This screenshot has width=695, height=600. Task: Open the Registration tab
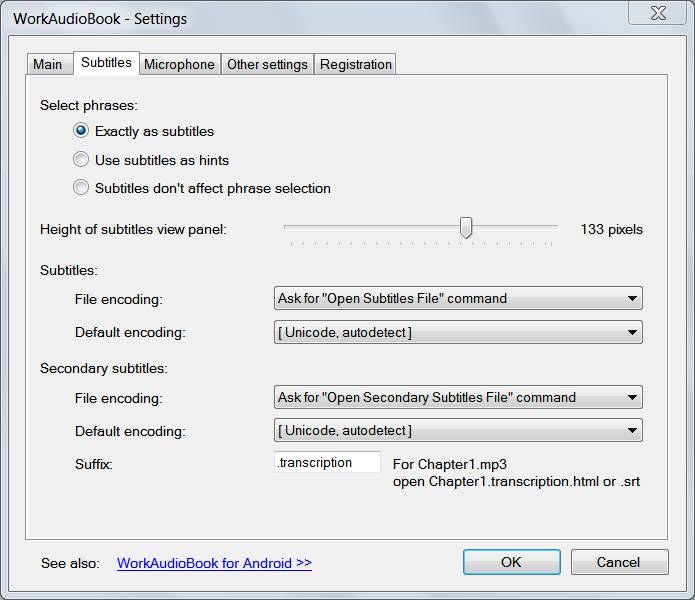point(355,64)
